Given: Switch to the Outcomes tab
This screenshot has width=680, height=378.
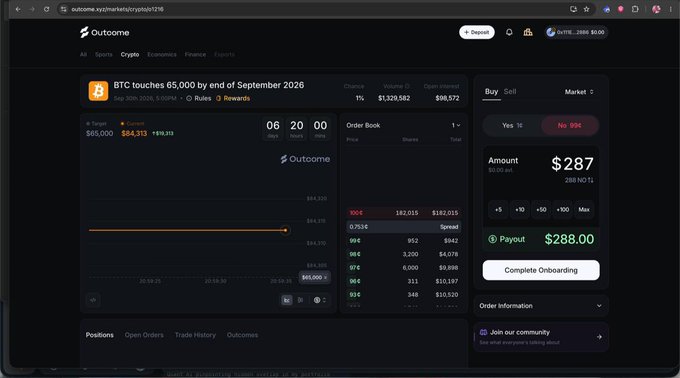Looking at the screenshot, I should tap(242, 335).
